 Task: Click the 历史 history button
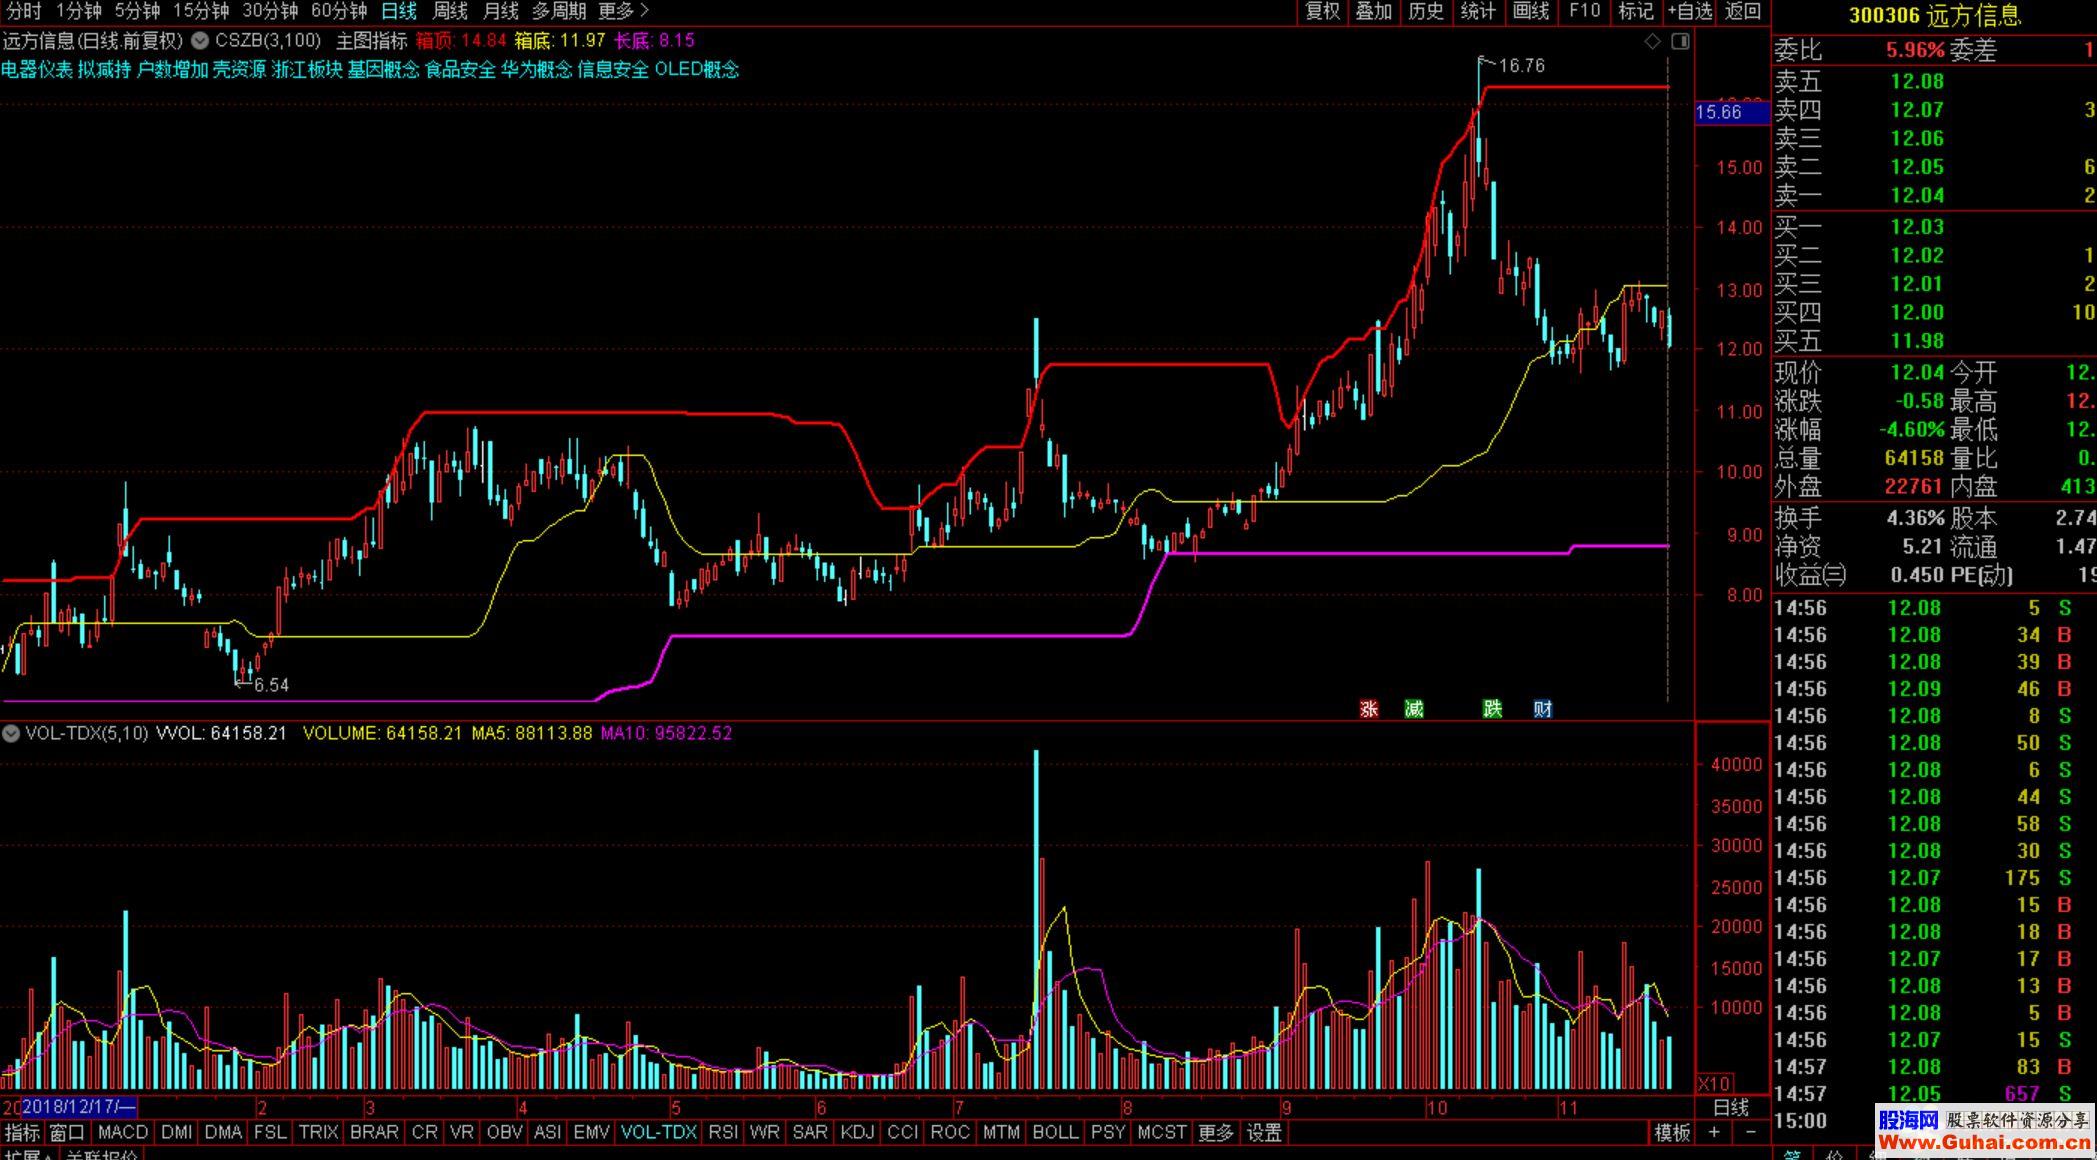1426,11
